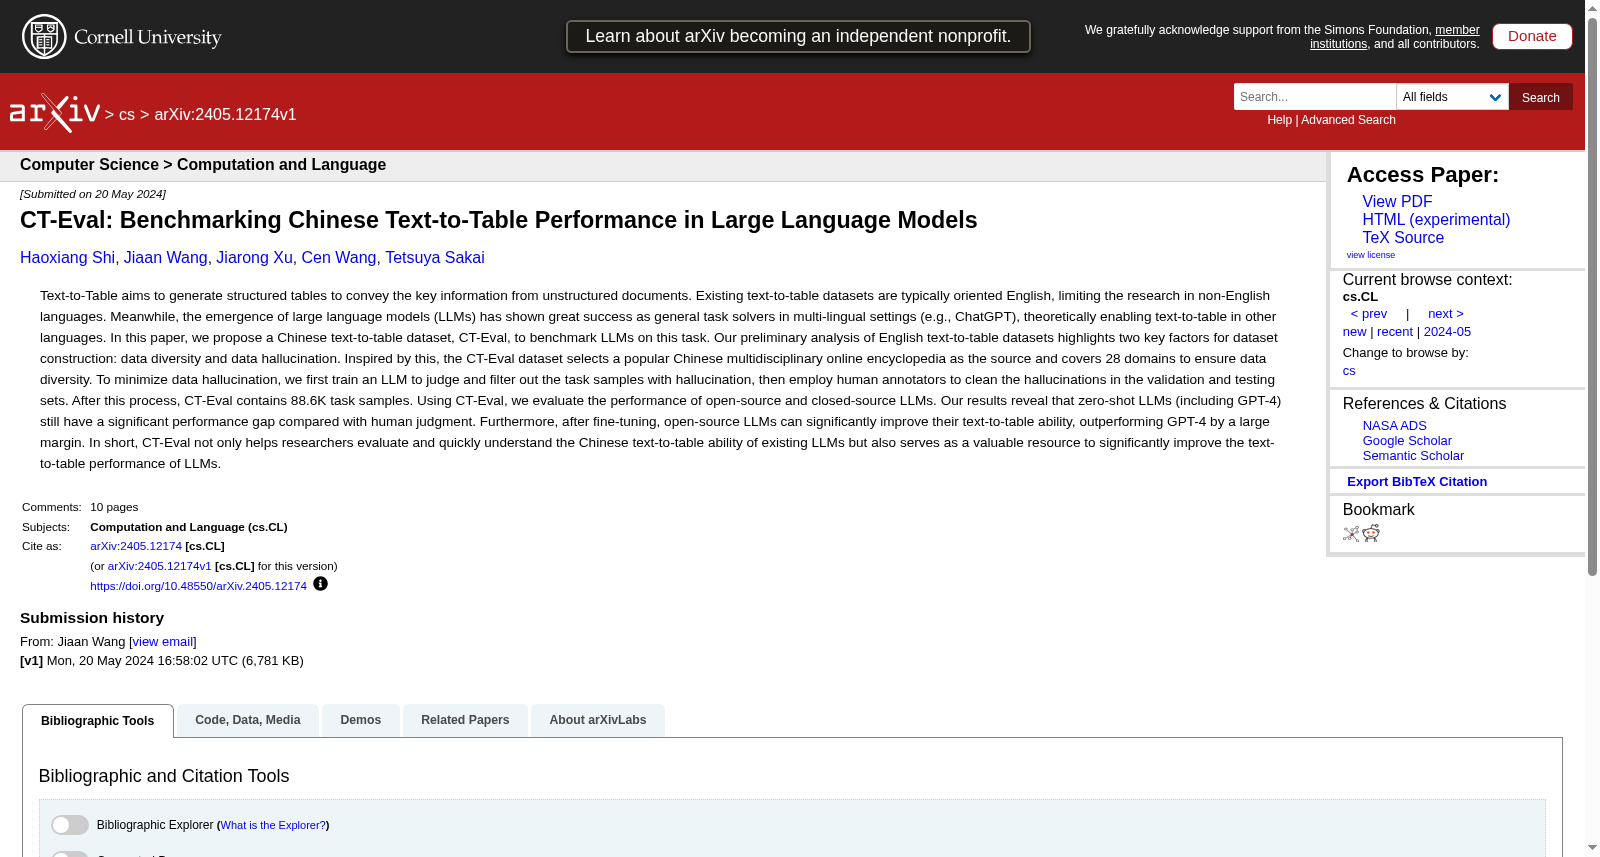Open the new listings link

1354,332
